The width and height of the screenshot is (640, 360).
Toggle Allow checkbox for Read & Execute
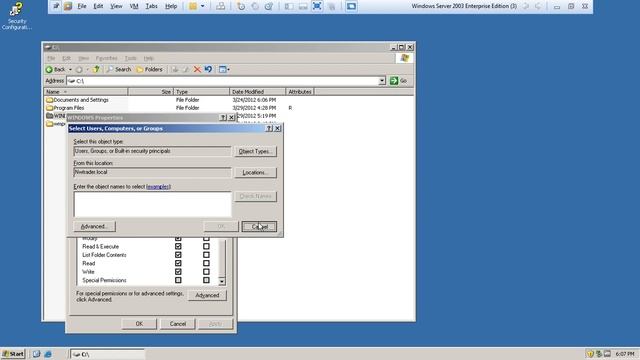click(178, 247)
